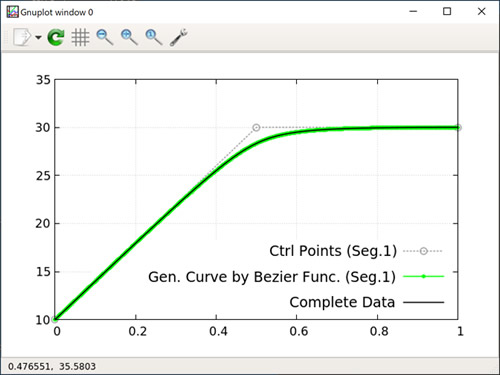Click the zoom in magnifier icon
This screenshot has height=375, width=500.
pyautogui.click(x=129, y=37)
